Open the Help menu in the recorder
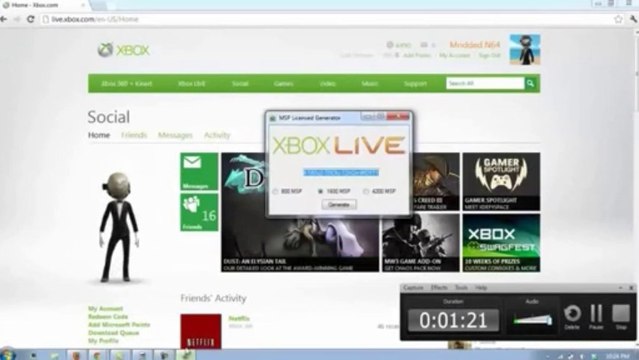Image resolution: width=639 pixels, height=360 pixels. (481, 287)
